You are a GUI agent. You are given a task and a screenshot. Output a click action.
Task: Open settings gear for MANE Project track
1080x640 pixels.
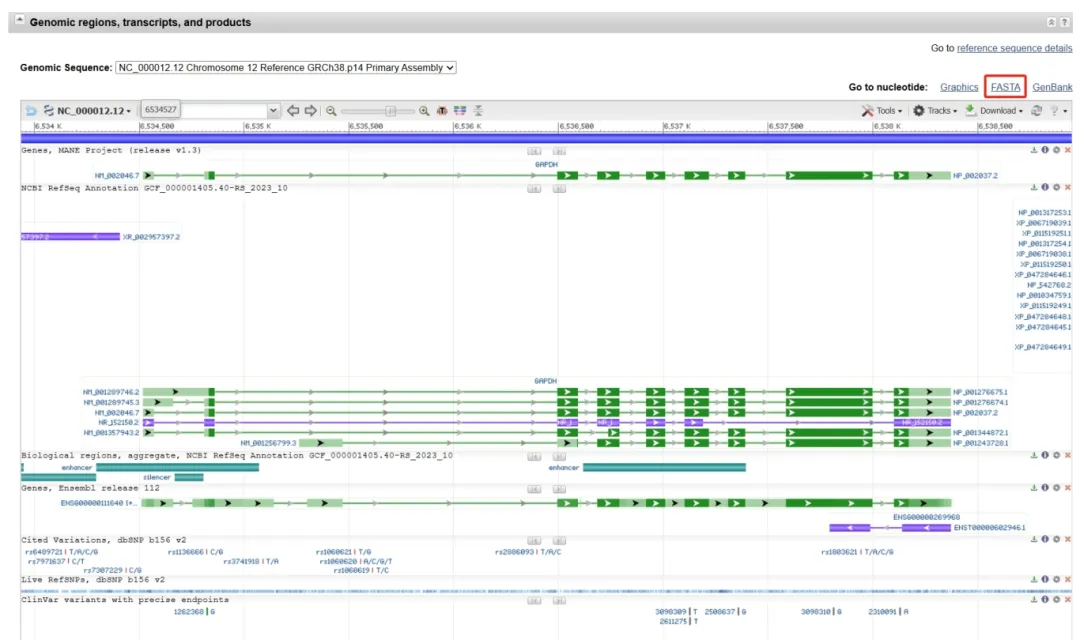click(1057, 150)
